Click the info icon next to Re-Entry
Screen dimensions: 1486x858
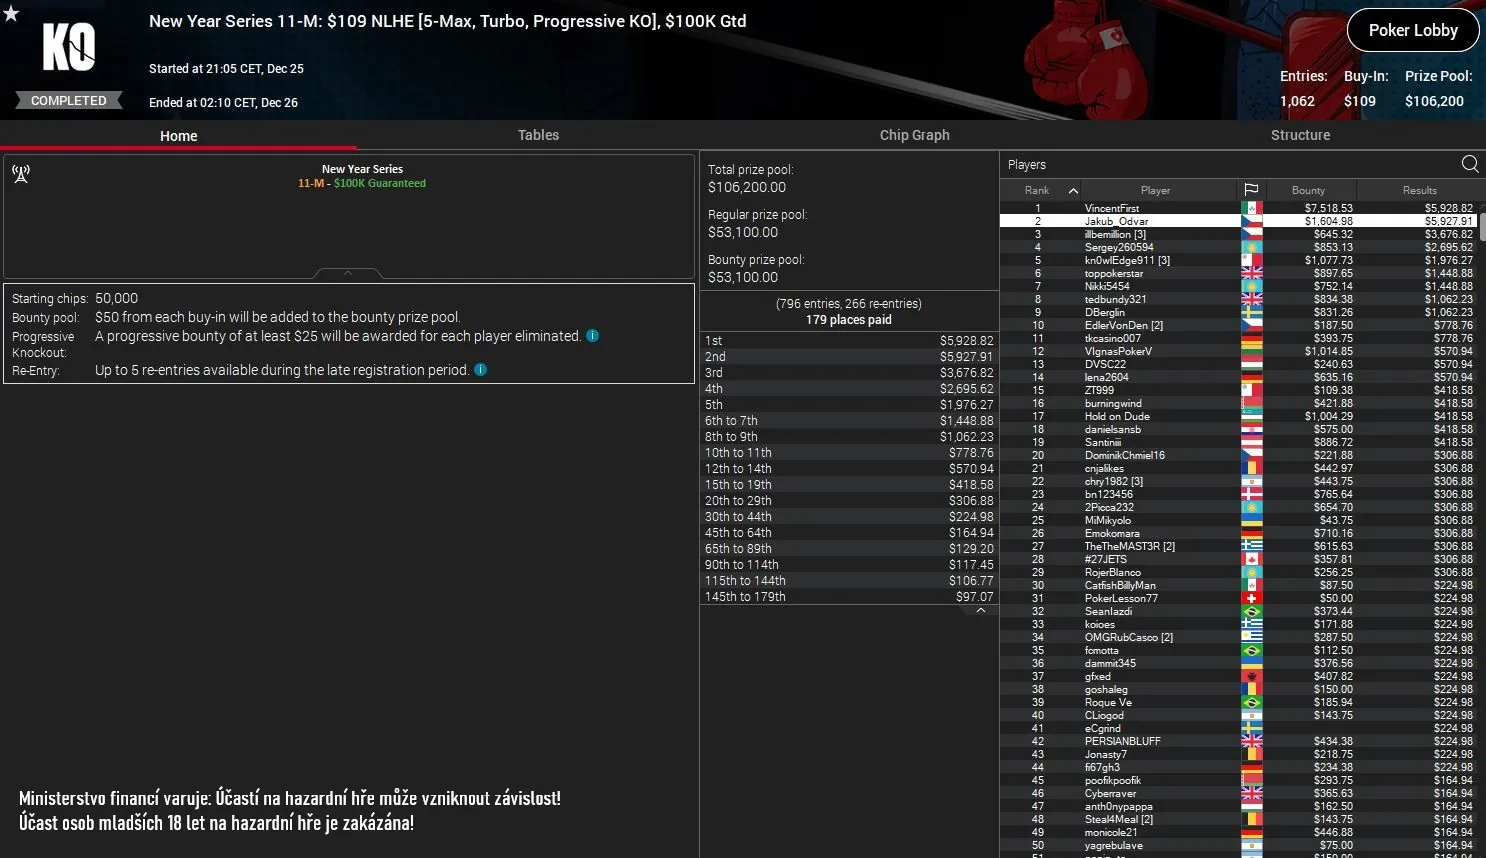[x=480, y=369]
